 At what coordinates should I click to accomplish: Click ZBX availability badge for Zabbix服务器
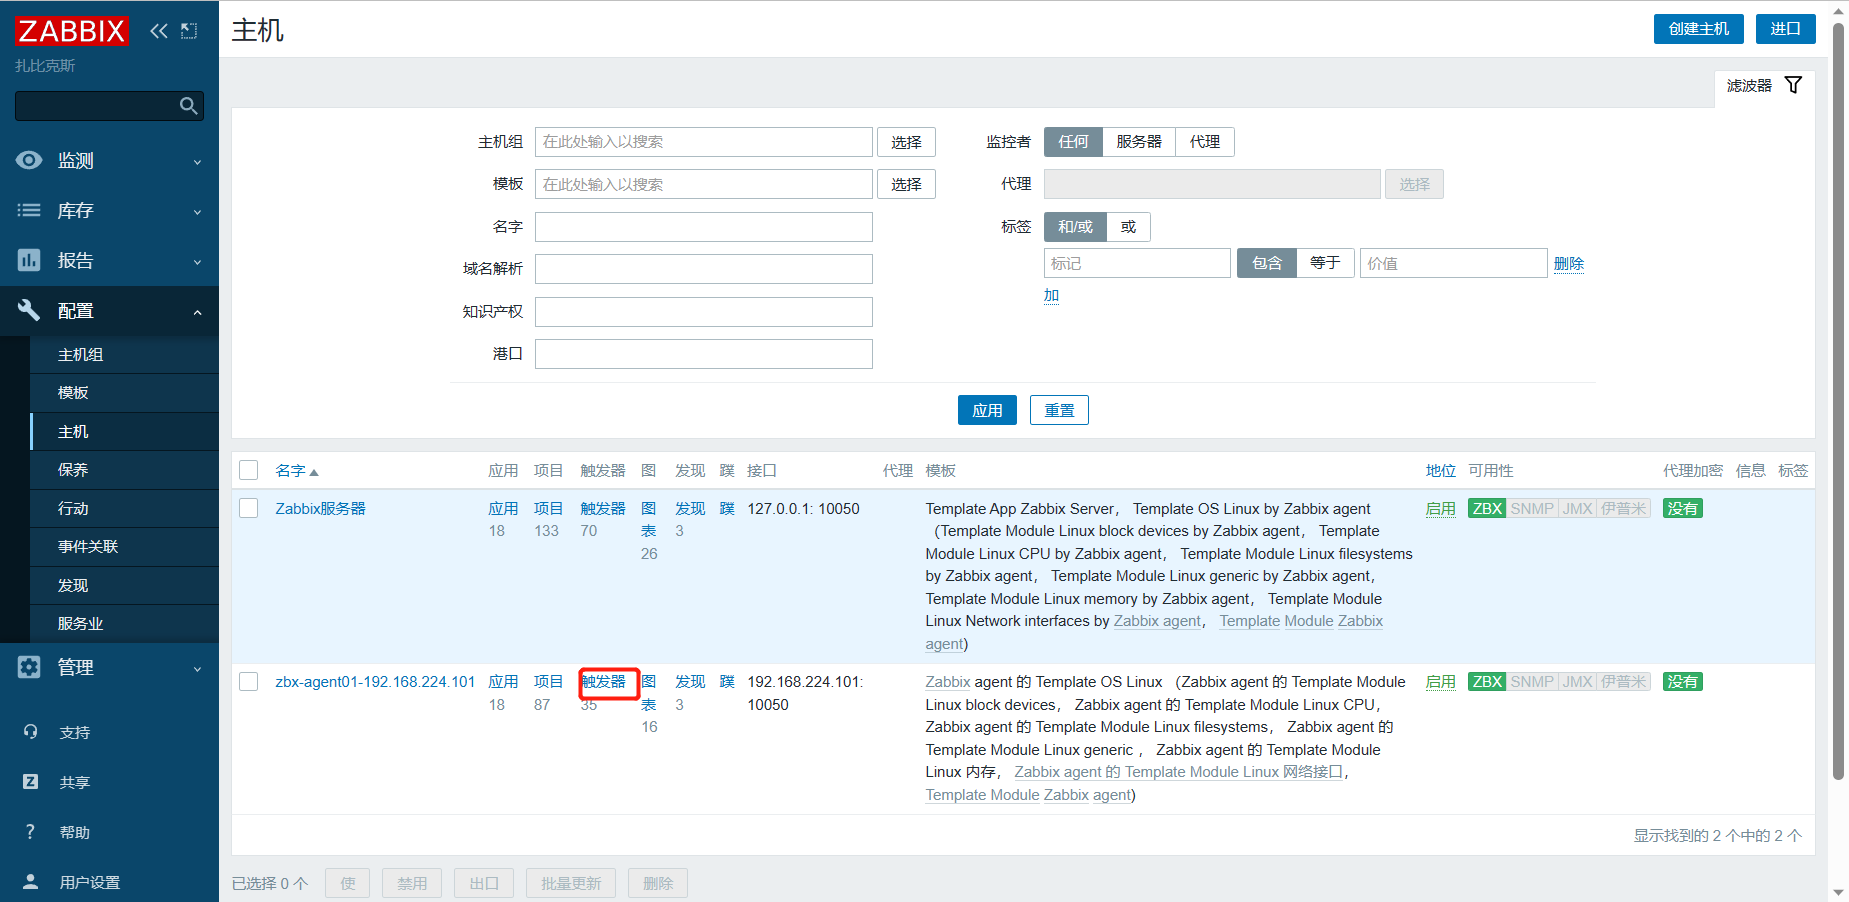[1487, 509]
